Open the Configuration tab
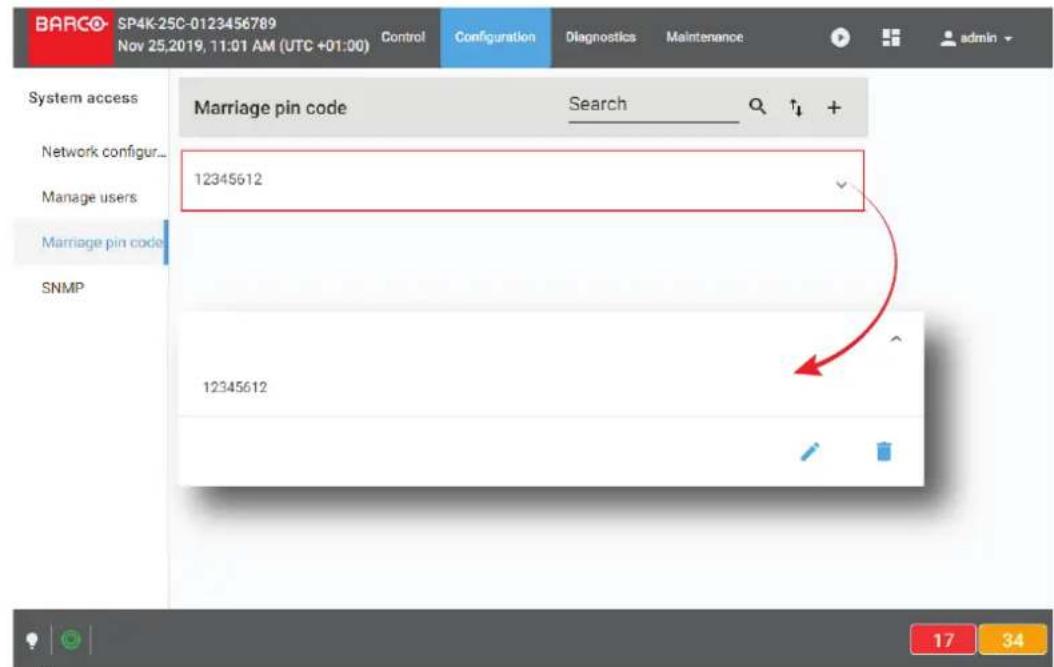The width and height of the screenshot is (1054, 667). tap(495, 37)
